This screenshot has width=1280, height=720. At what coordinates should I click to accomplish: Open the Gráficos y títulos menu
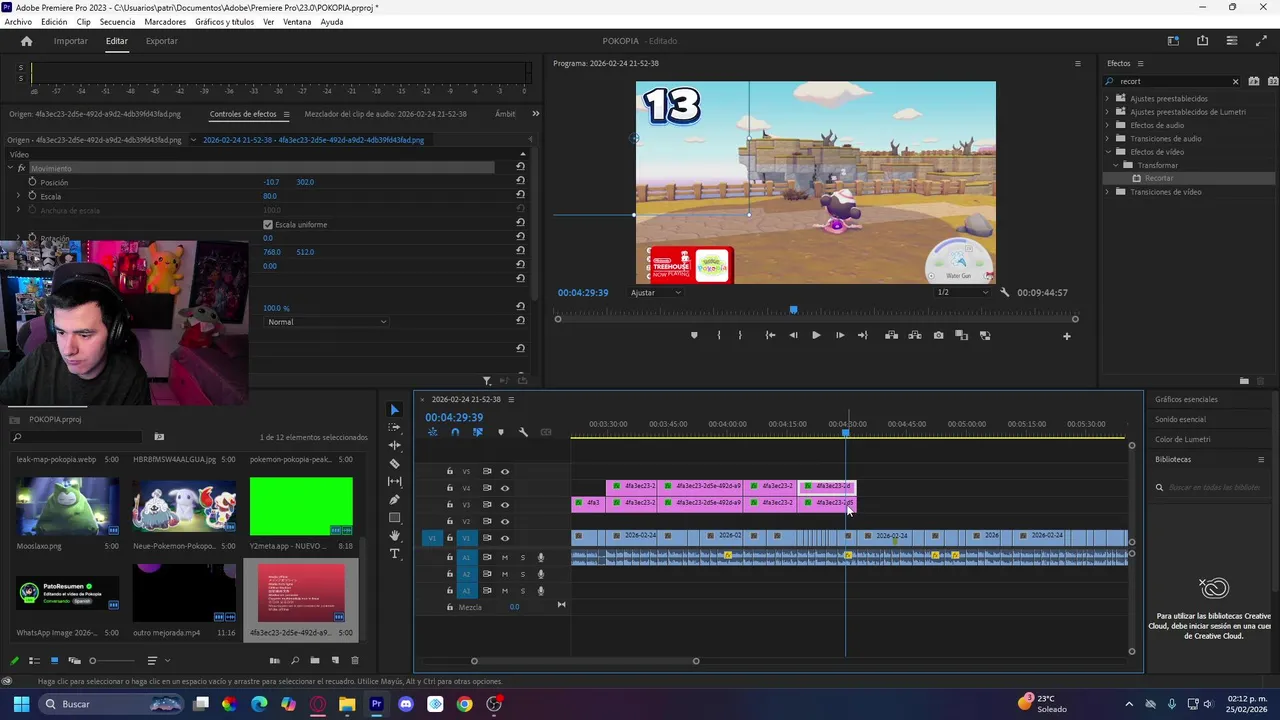(224, 22)
